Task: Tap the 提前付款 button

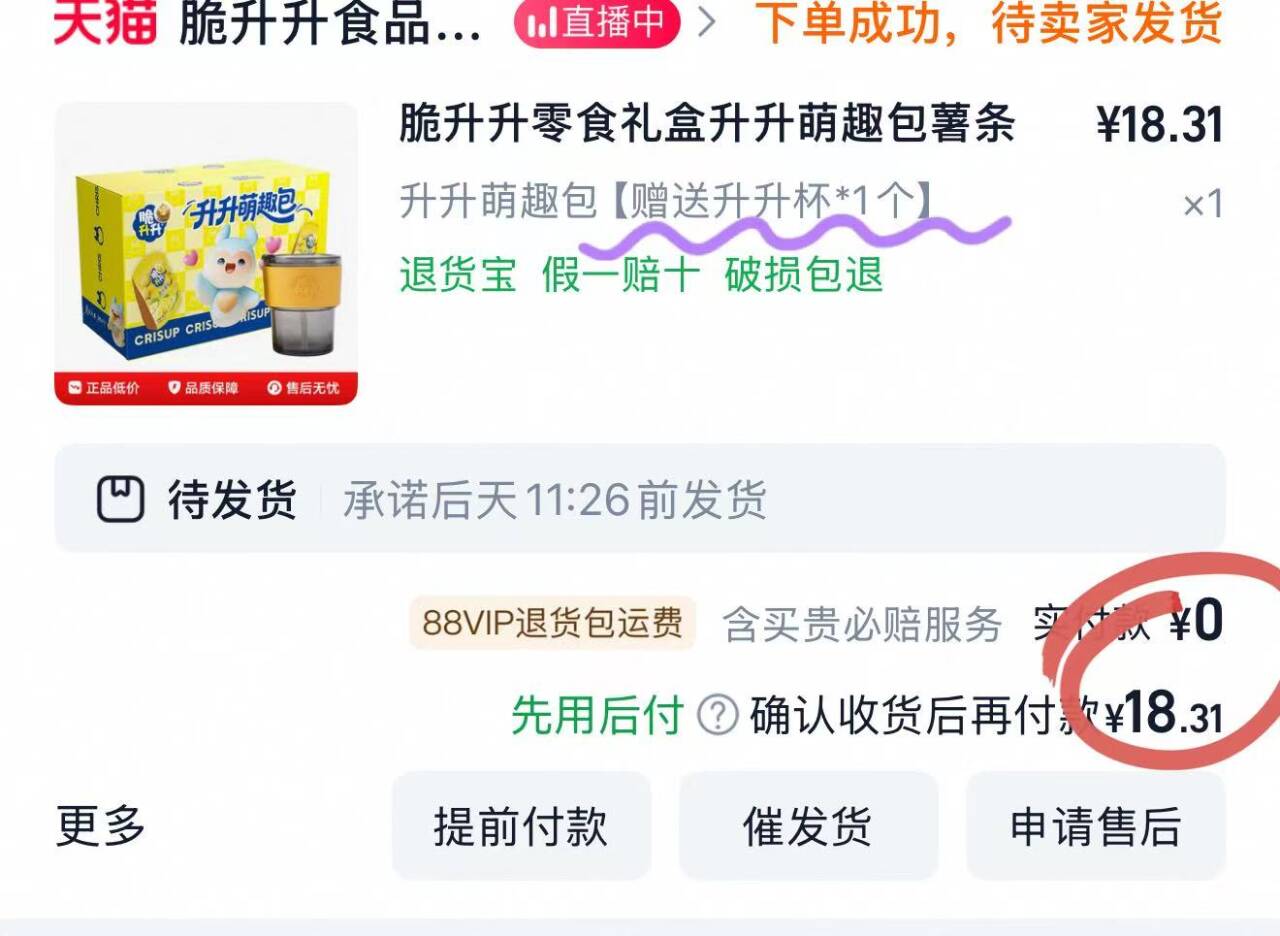Action: (521, 826)
